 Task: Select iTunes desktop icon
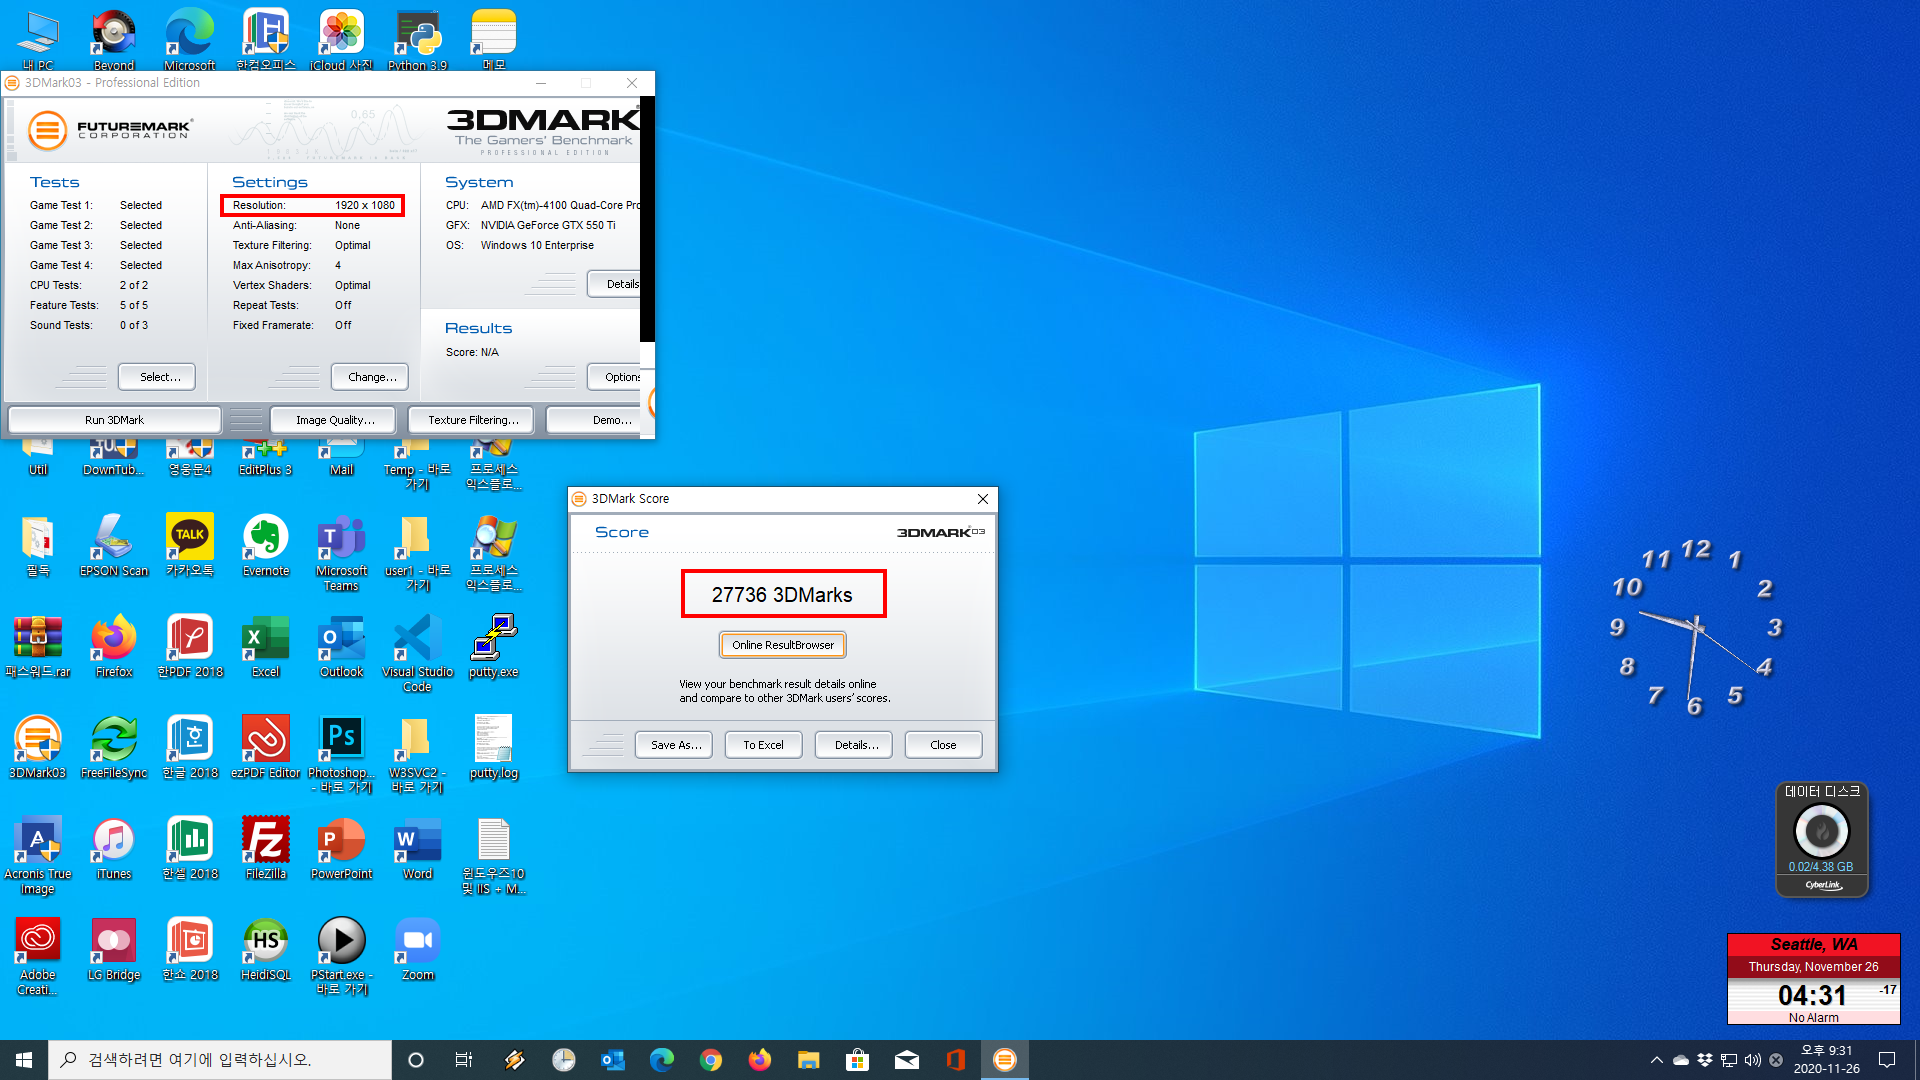tap(114, 849)
